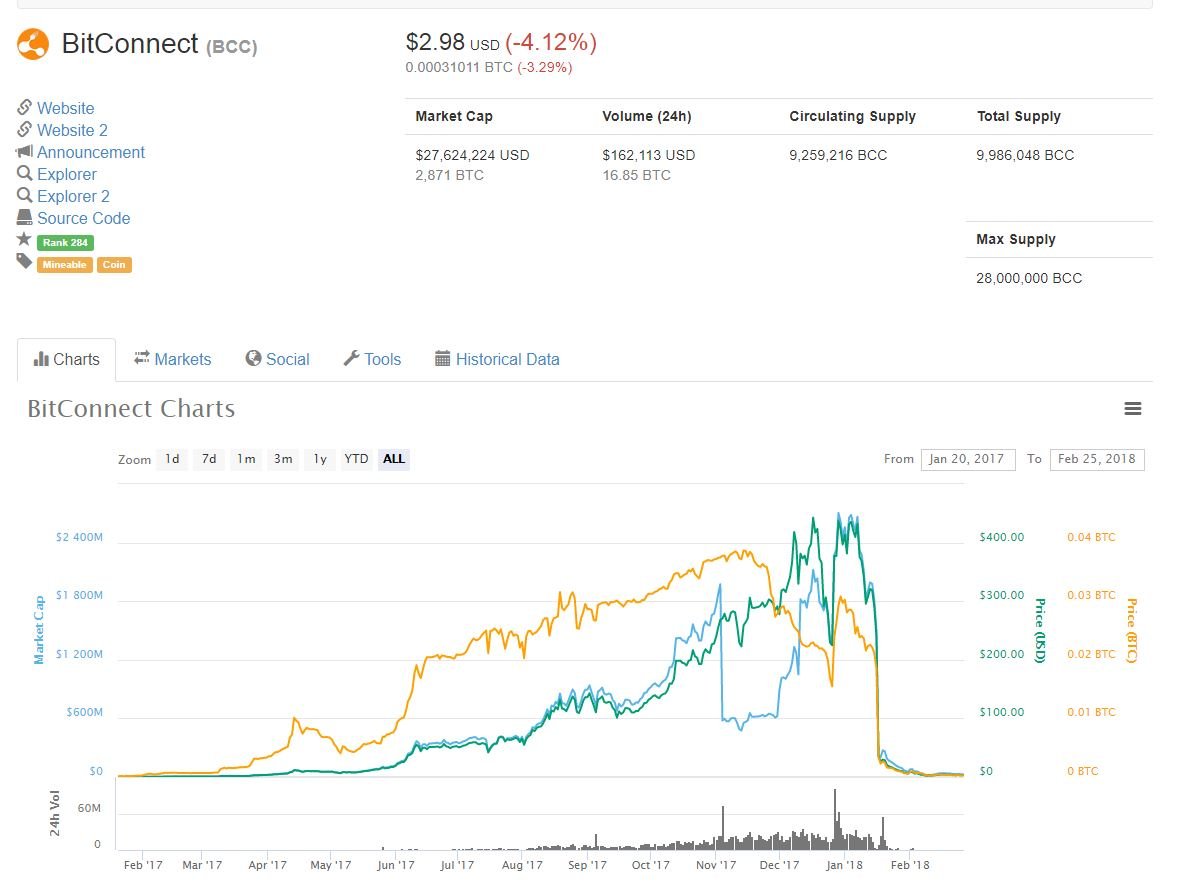Switch to the Tools tab

pyautogui.click(x=372, y=359)
